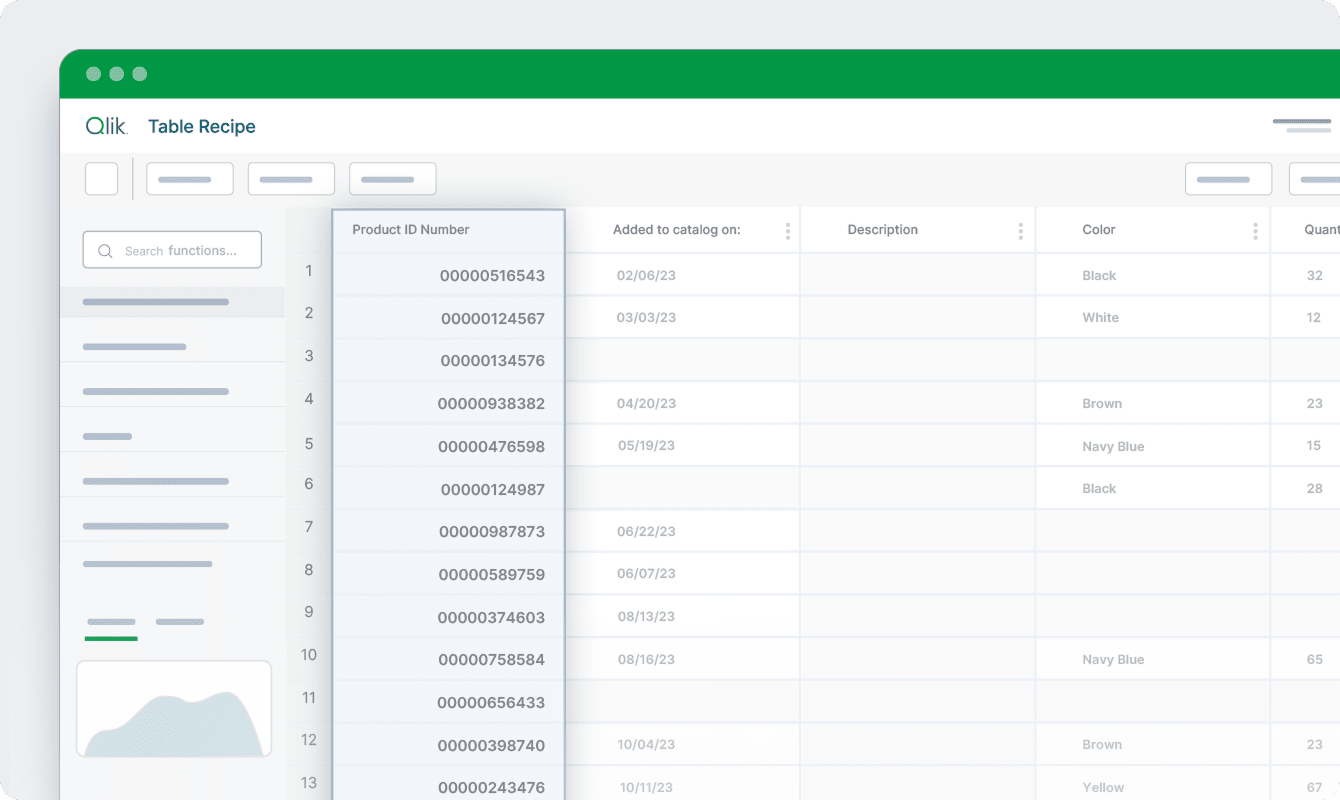Click the square icon button on the toolbar
This screenshot has height=800, width=1340.
click(x=101, y=178)
